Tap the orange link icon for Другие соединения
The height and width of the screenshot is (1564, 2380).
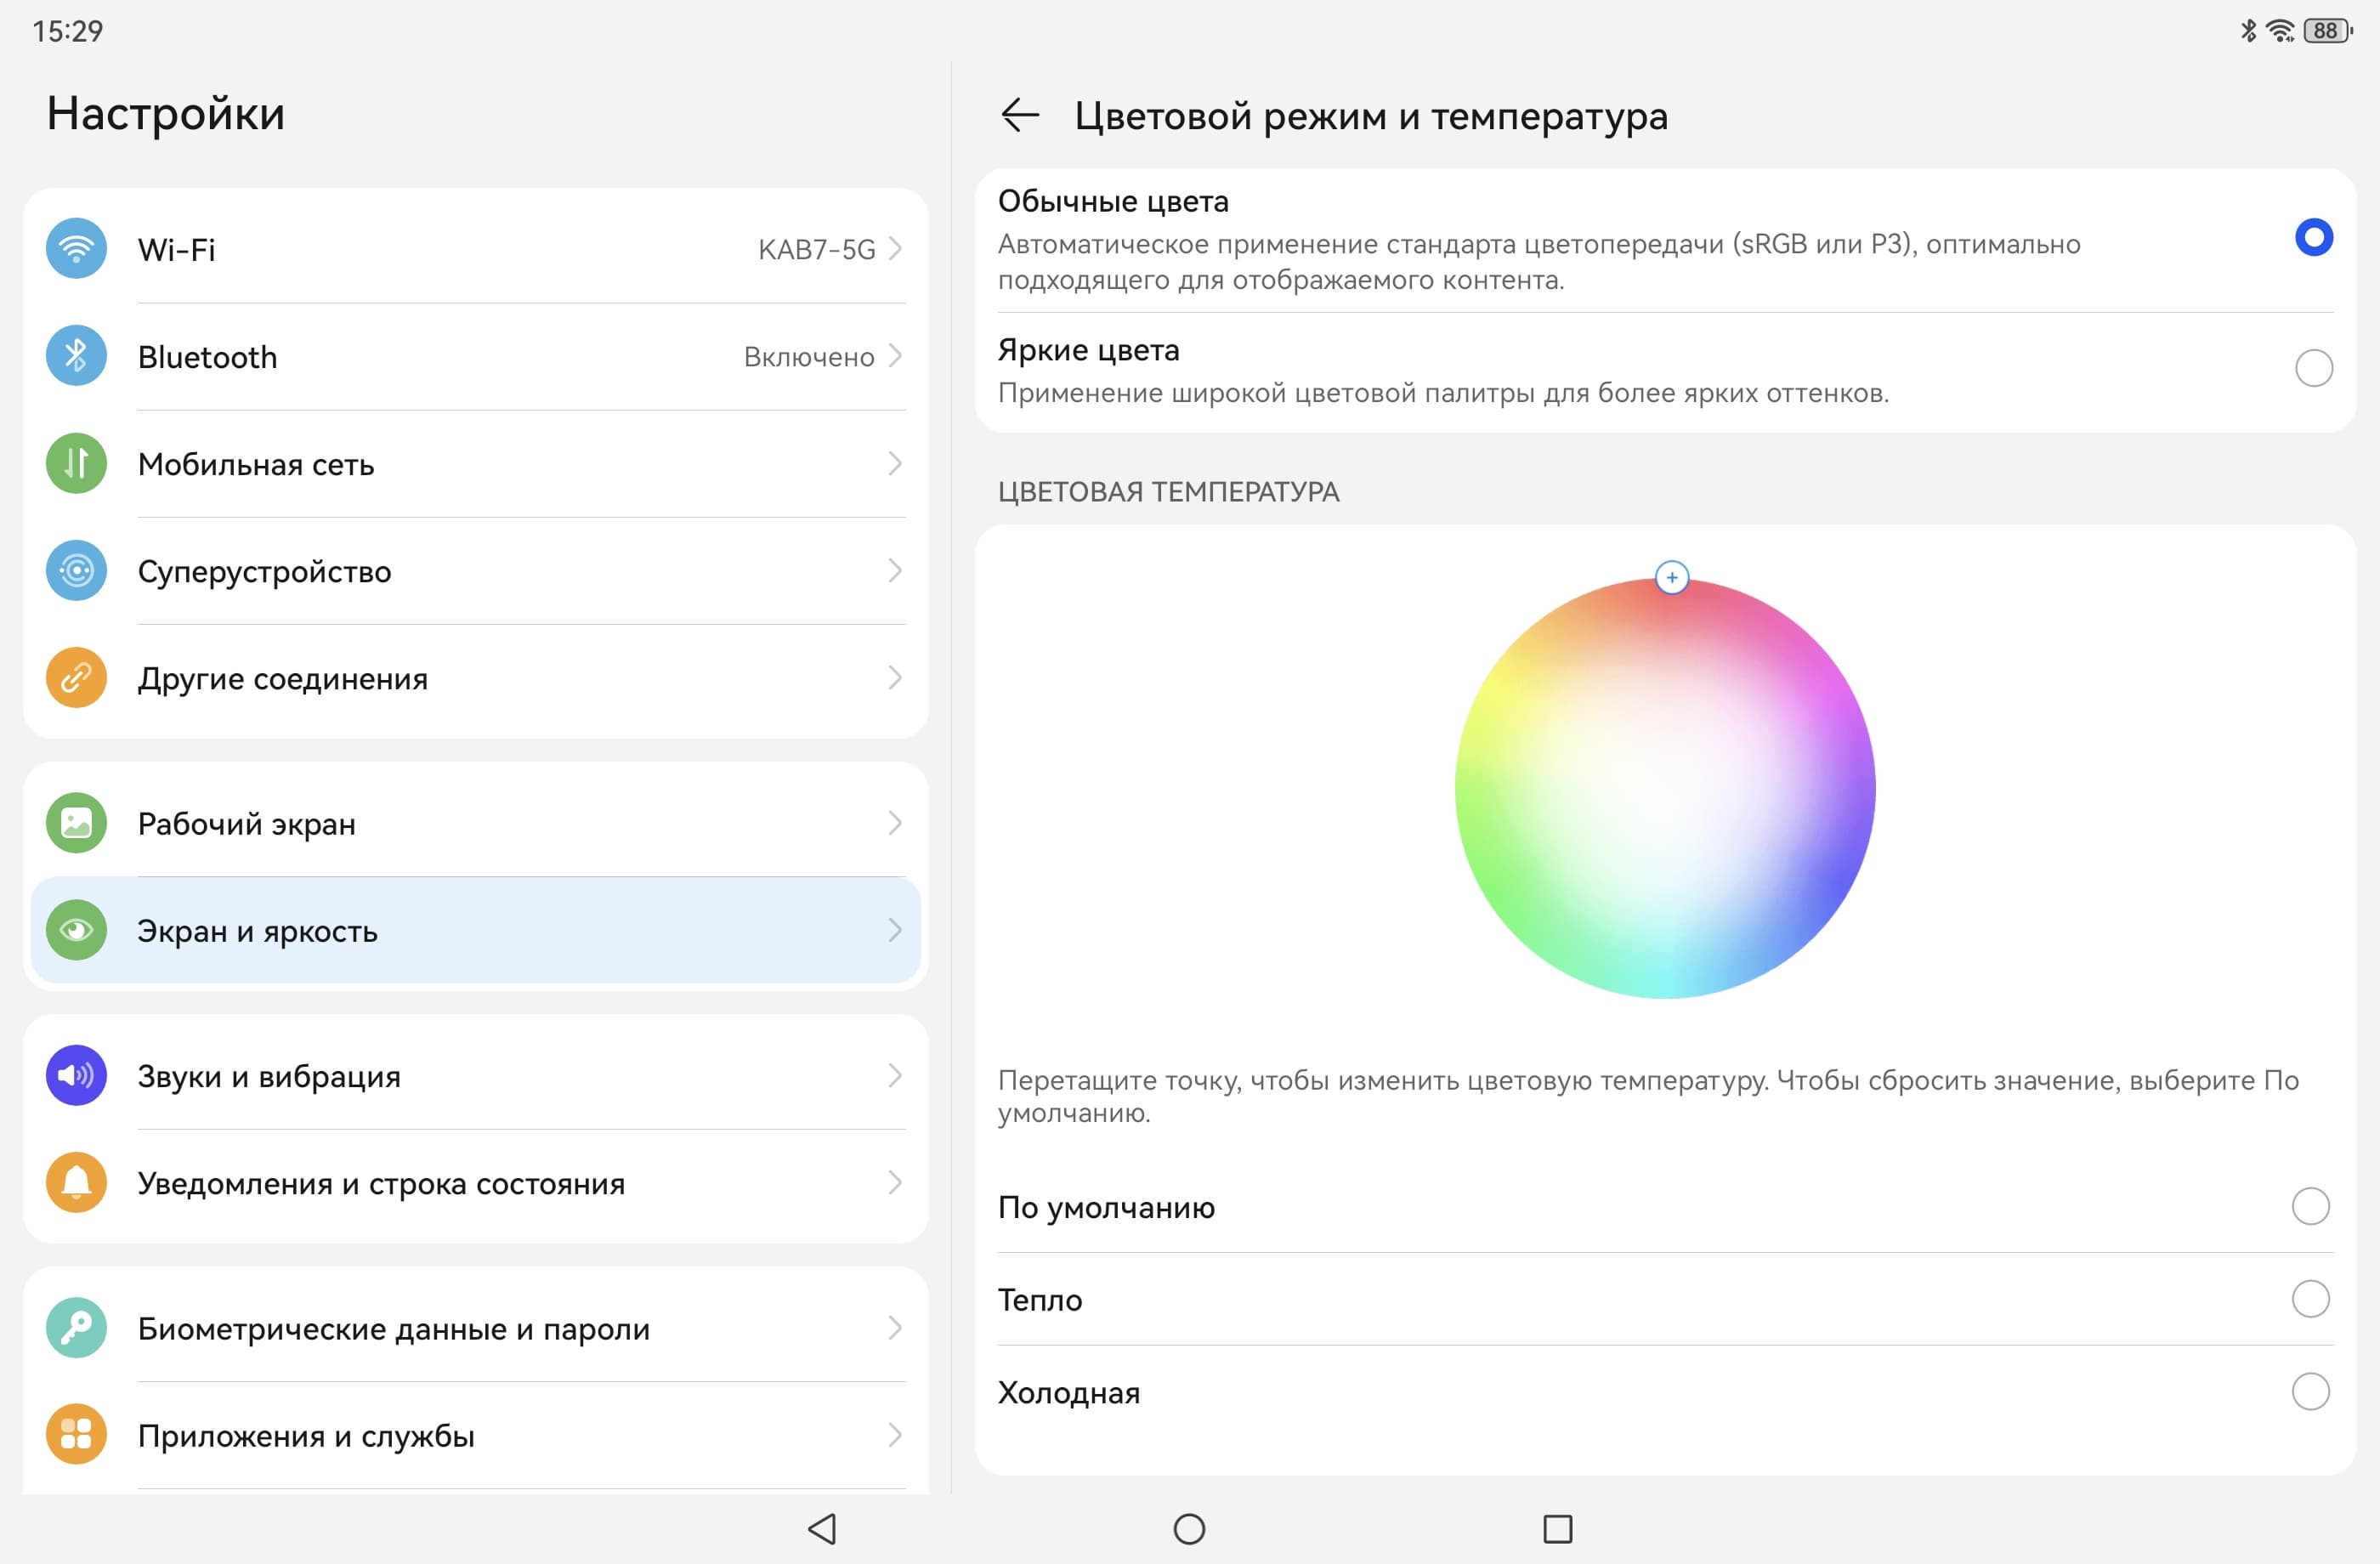click(x=76, y=678)
